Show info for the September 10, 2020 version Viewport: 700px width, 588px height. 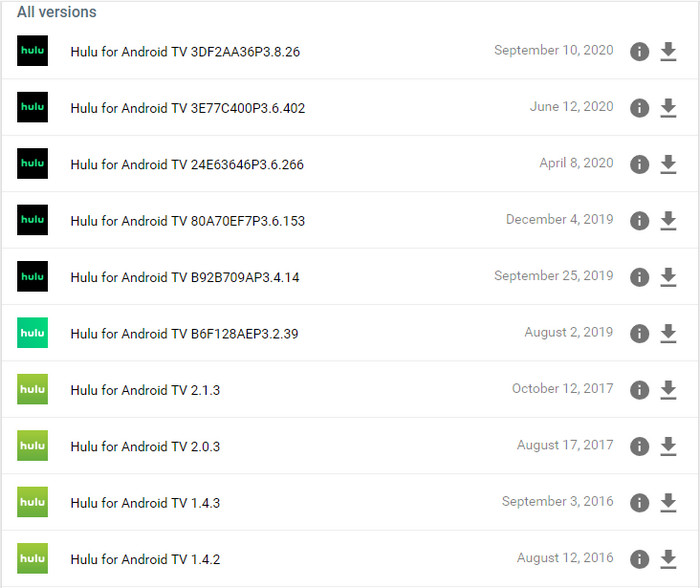click(639, 51)
